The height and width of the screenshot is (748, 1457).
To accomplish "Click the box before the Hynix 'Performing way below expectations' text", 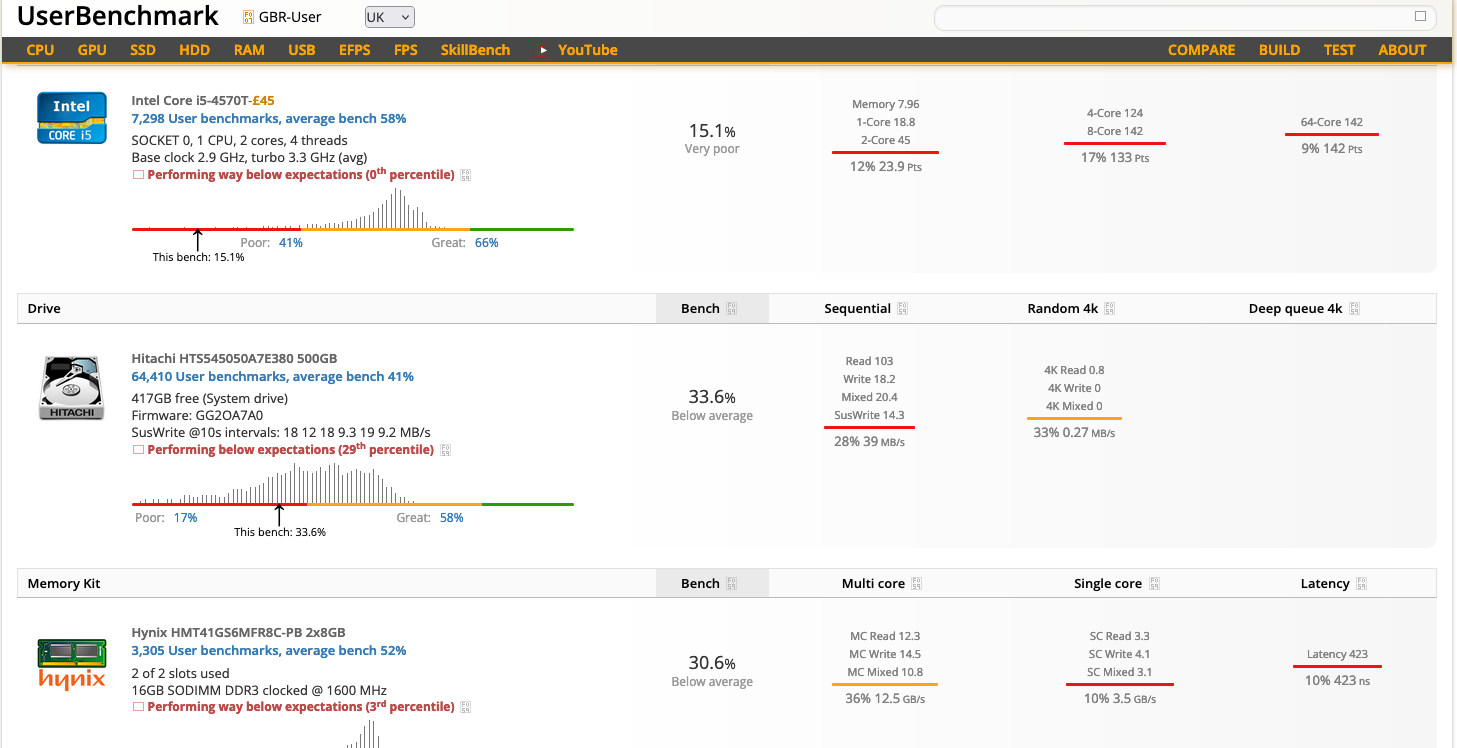I will 138,707.
